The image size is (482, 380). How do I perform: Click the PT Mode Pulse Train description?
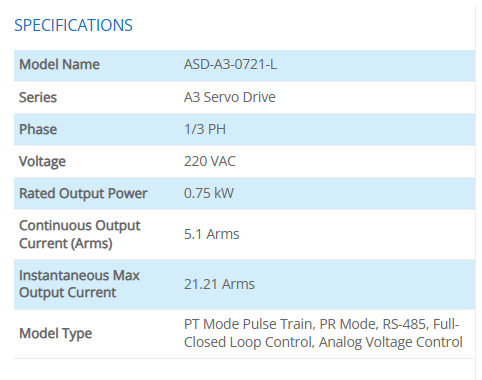[248, 324]
